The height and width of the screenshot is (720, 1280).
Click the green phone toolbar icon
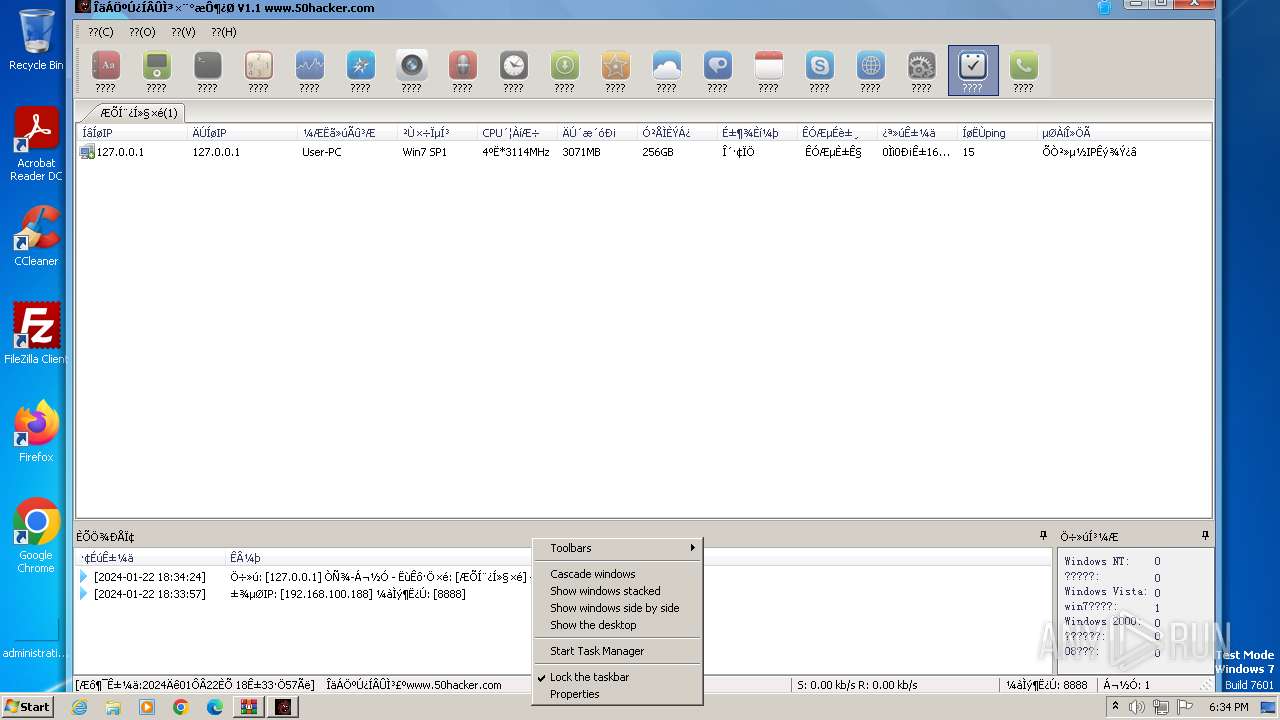click(1023, 66)
